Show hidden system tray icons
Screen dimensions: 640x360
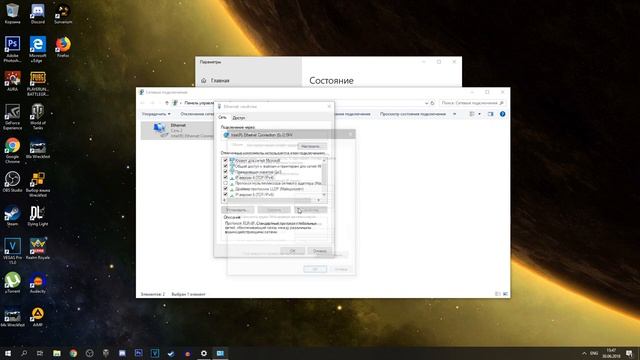pyautogui.click(x=584, y=353)
